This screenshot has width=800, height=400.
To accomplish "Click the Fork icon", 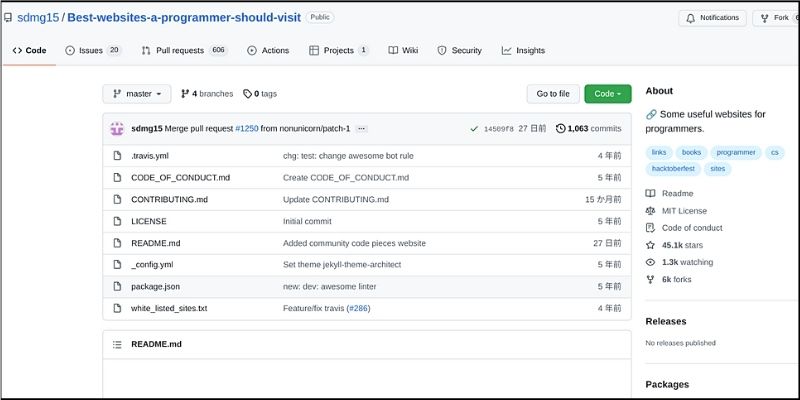I will point(764,18).
